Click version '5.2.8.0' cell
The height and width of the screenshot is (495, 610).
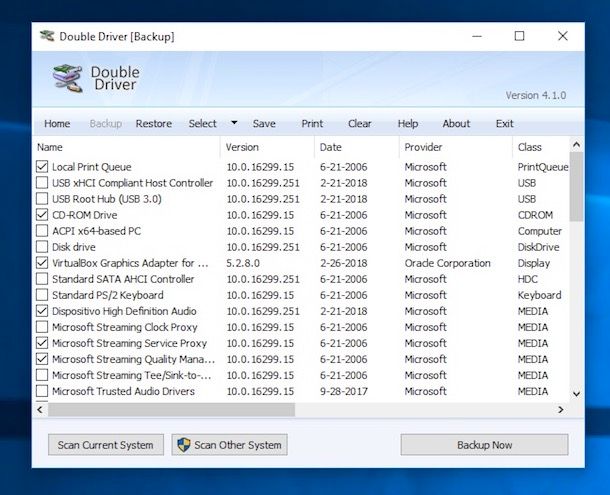(243, 263)
